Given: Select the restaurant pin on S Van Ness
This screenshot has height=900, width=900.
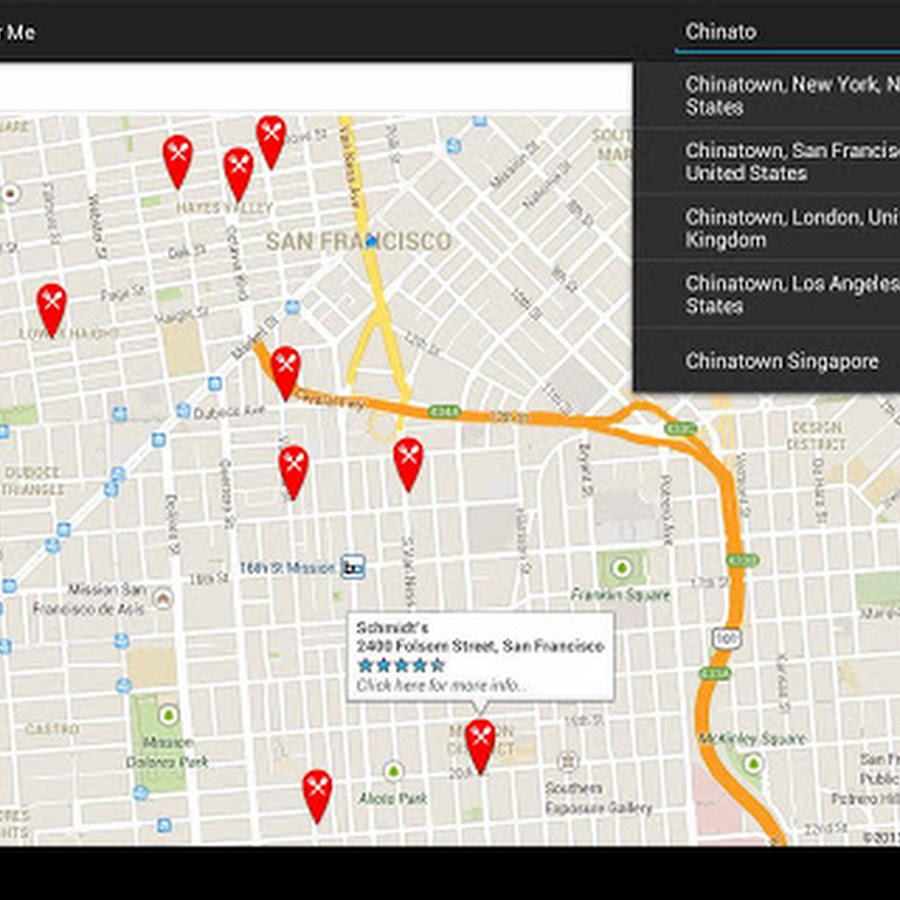Looking at the screenshot, I should (x=408, y=464).
